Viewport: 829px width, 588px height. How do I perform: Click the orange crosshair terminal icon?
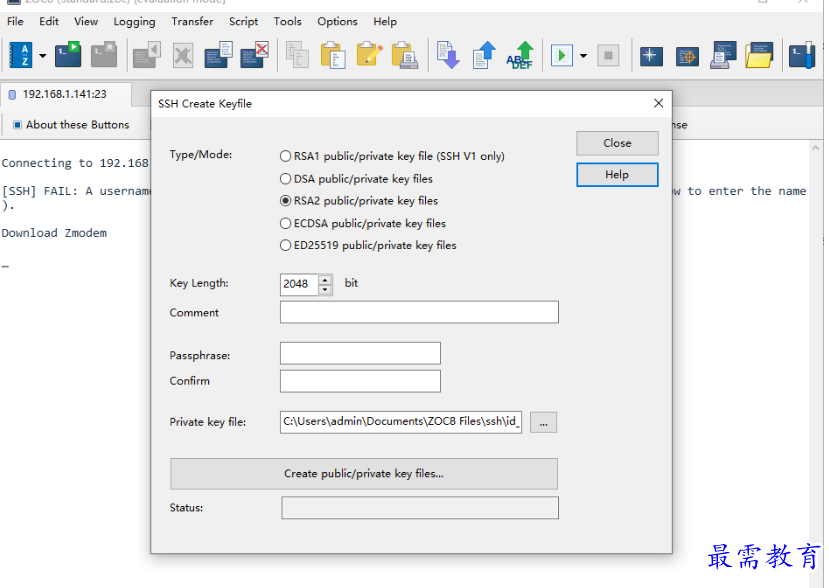(687, 56)
